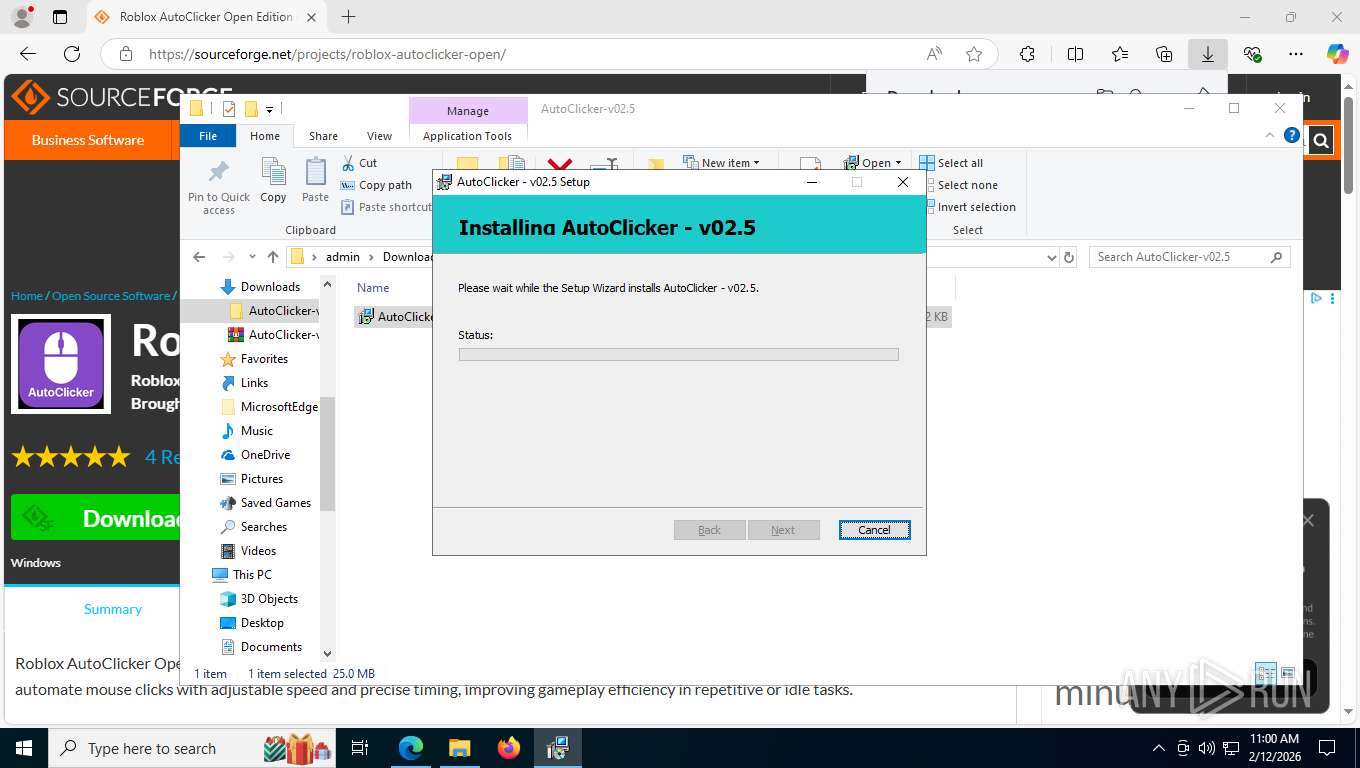Select the AutoClicker installer file row
This screenshot has height=768, width=1360.
pyautogui.click(x=396, y=317)
